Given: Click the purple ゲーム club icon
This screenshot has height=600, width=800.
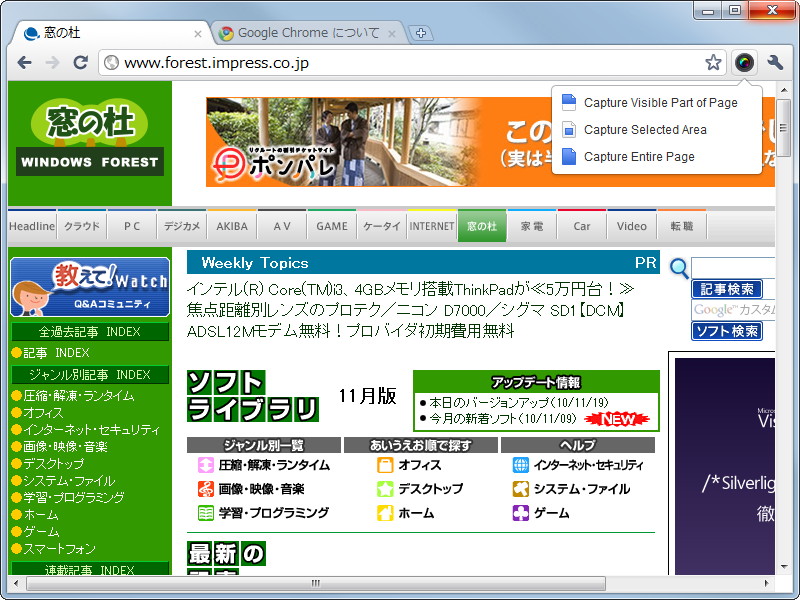Looking at the screenshot, I should [x=520, y=513].
